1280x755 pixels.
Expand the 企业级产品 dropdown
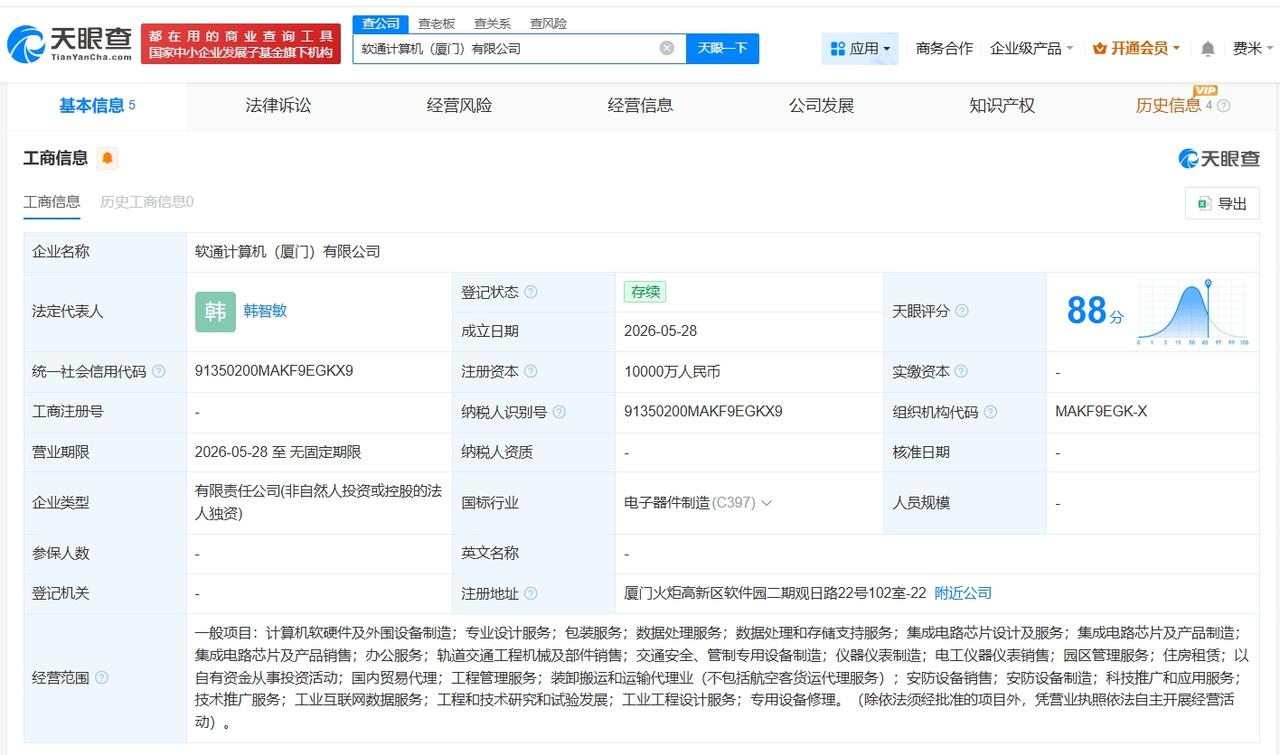coord(1031,48)
